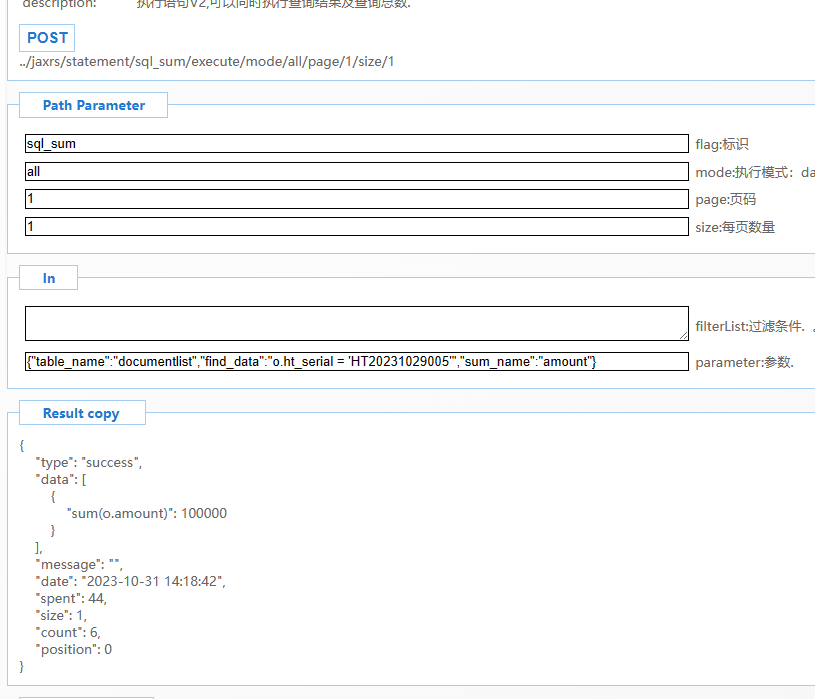Screen dimensions: 815x699
Task: Click the filterList textarea
Action: (357, 323)
